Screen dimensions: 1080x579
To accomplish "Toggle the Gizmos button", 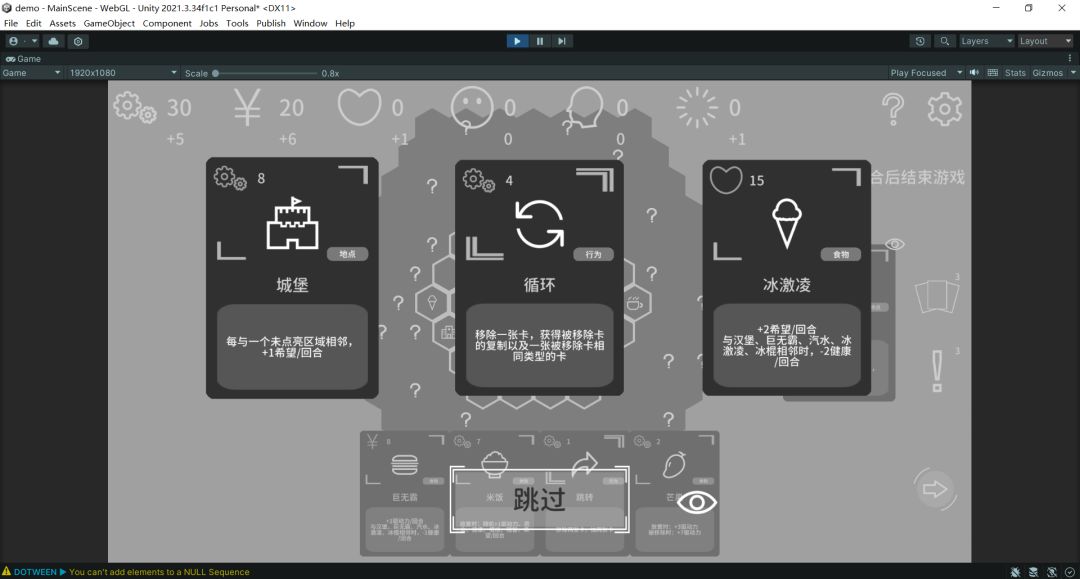I will point(1047,73).
